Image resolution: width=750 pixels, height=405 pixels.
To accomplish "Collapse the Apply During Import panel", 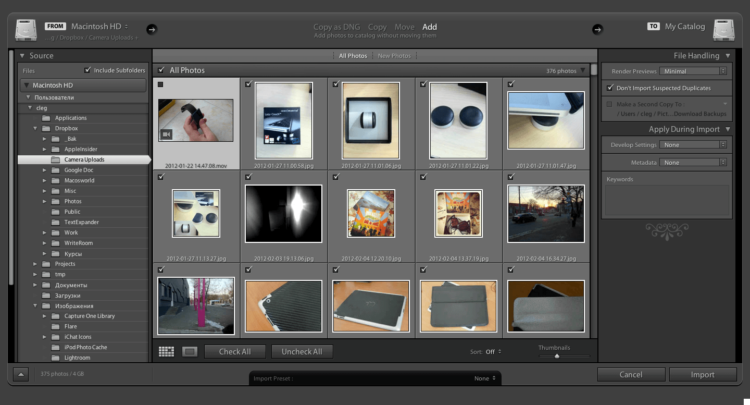I will point(728,129).
